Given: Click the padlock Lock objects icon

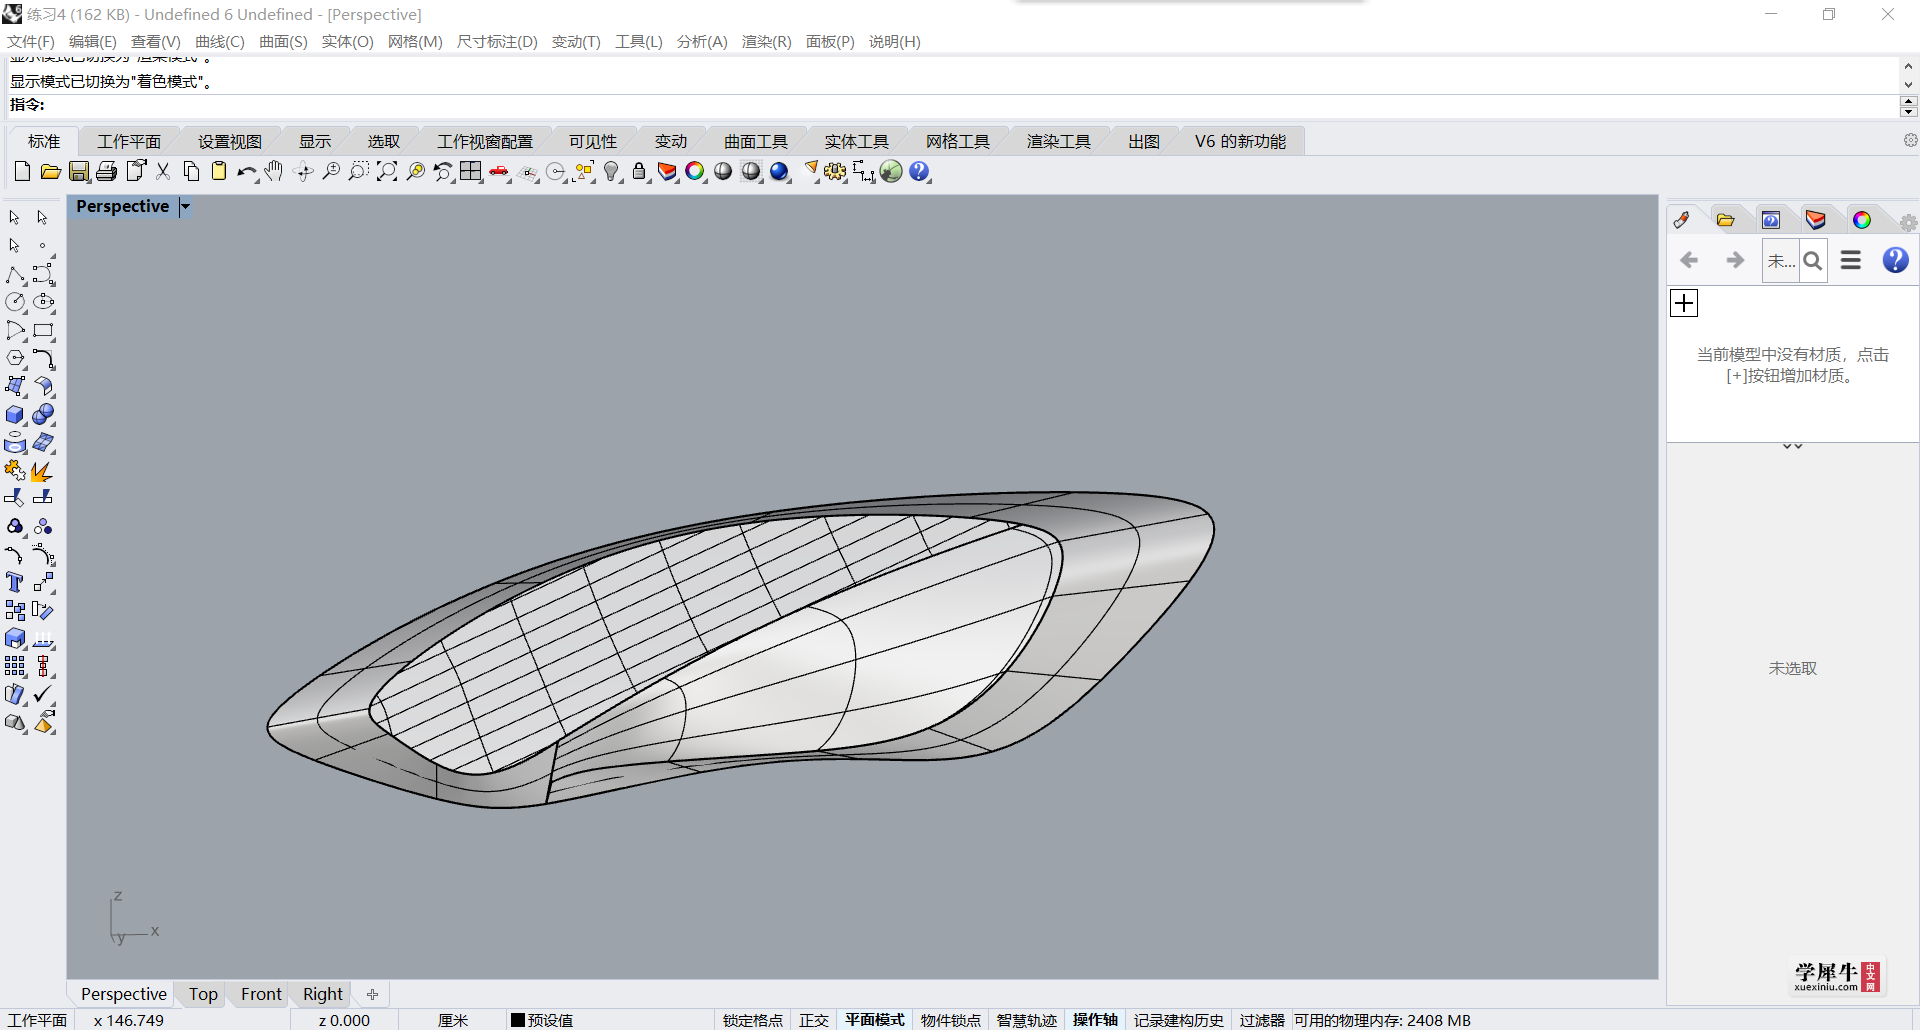Looking at the screenshot, I should 640,172.
